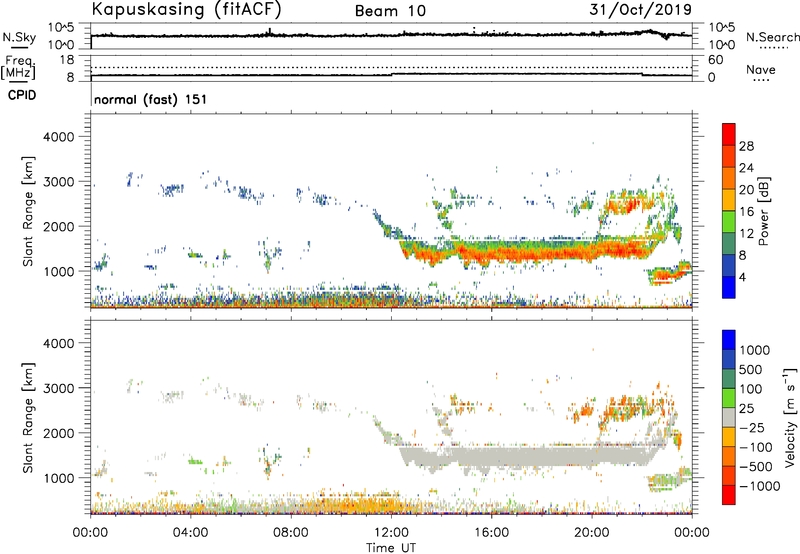Click the 4 value on power scale
800x554 pixels.
(x=742, y=277)
